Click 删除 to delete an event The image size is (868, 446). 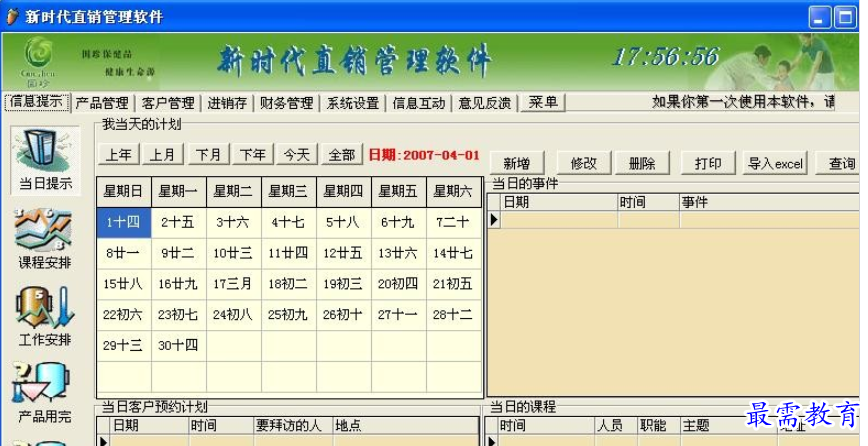(x=642, y=163)
